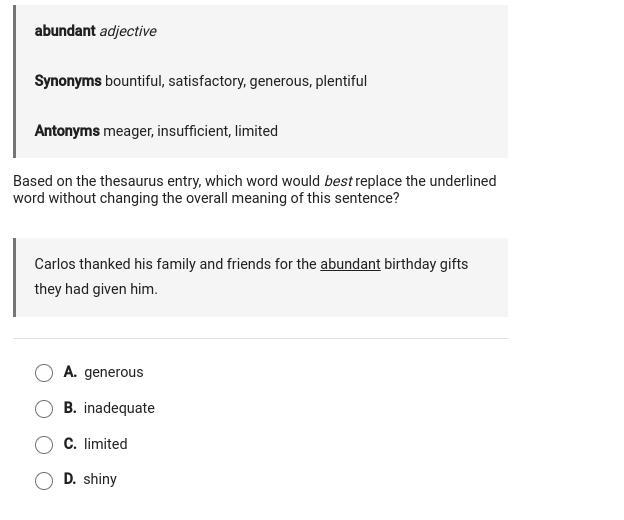
Task: Click the answer text 'generous'
Action: pos(113,372)
